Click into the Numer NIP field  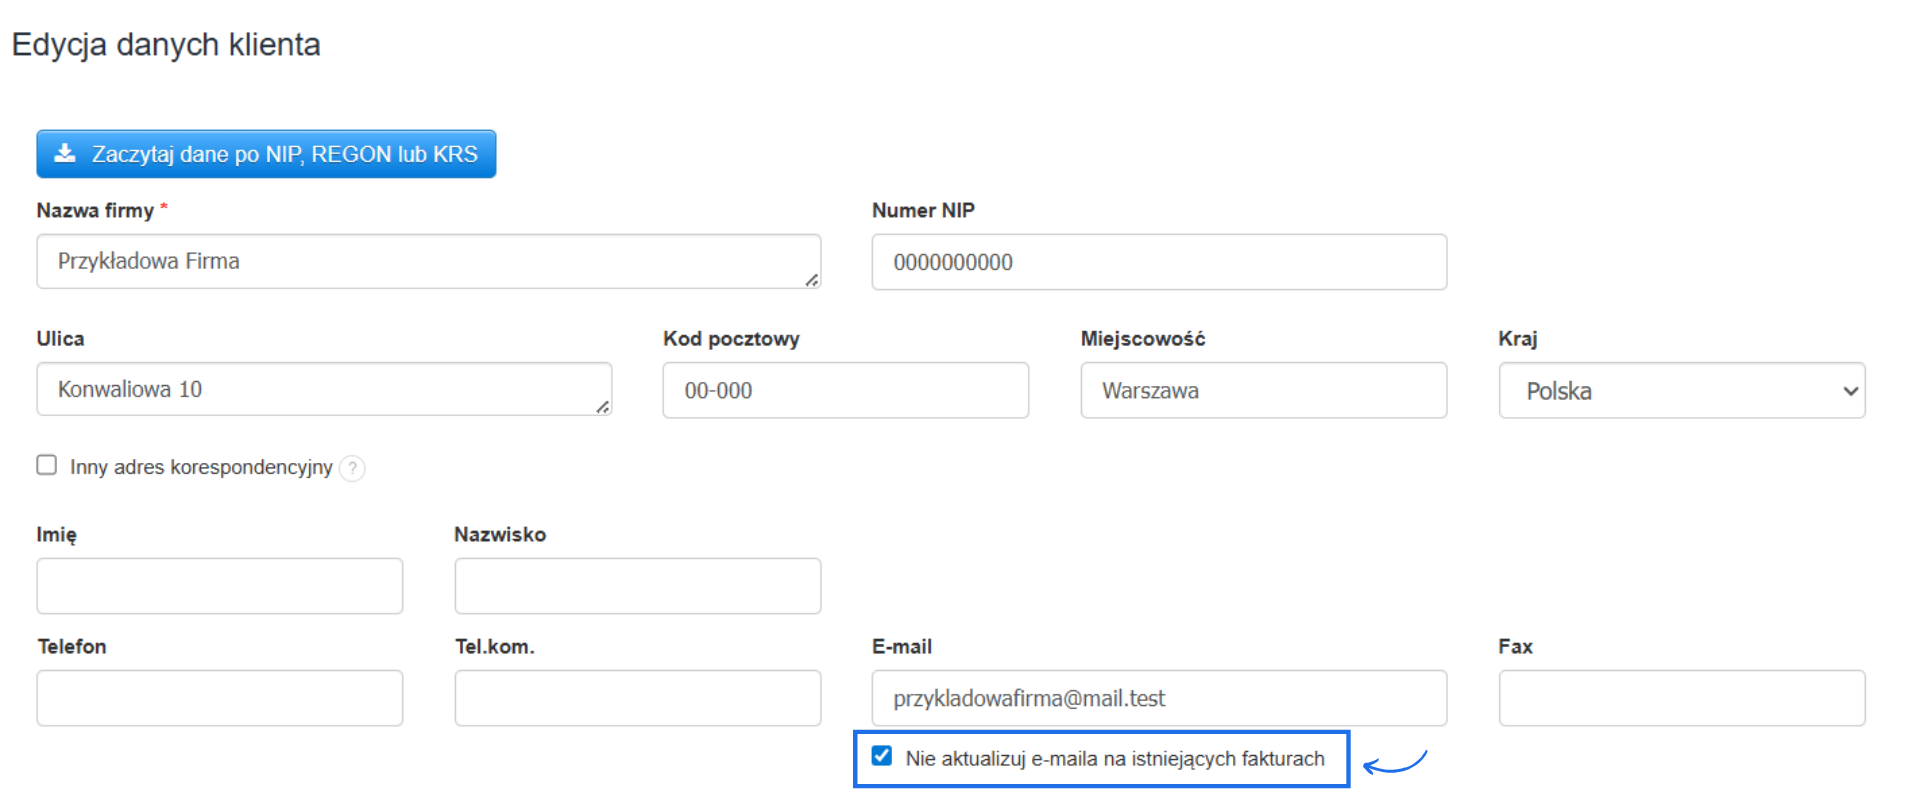(1158, 262)
